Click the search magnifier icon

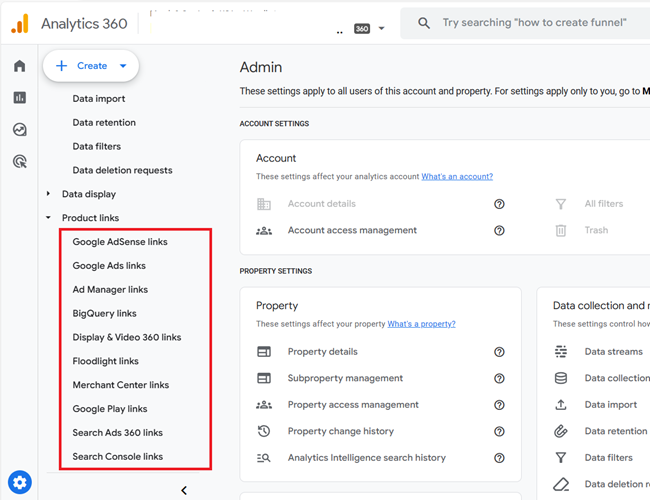[x=423, y=23]
